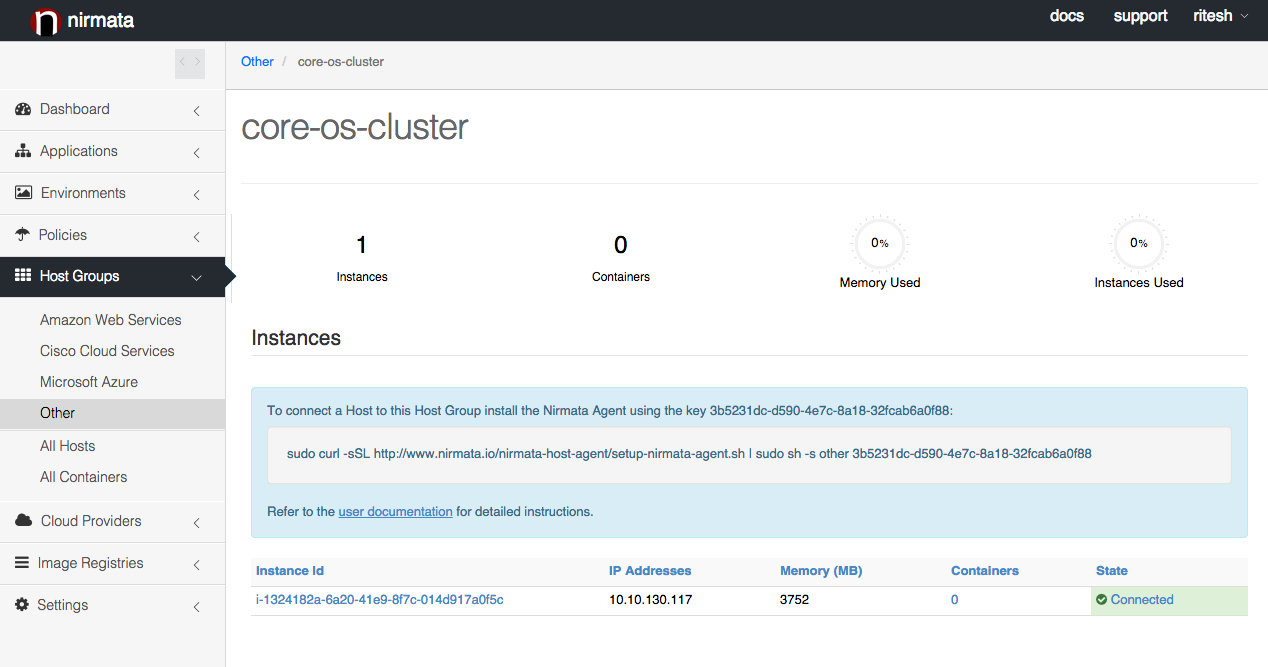Expand the Environments menu chevron
1268x667 pixels.
tap(197, 194)
